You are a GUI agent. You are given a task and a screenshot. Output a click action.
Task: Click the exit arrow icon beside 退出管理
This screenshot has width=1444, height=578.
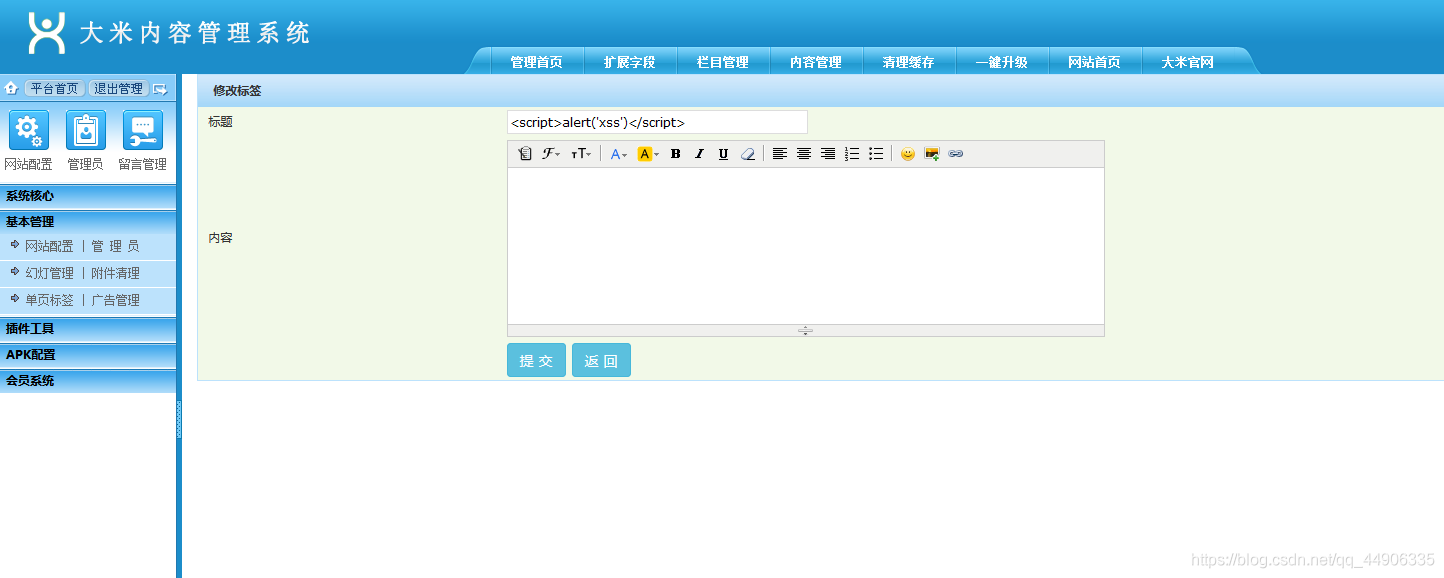[160, 89]
